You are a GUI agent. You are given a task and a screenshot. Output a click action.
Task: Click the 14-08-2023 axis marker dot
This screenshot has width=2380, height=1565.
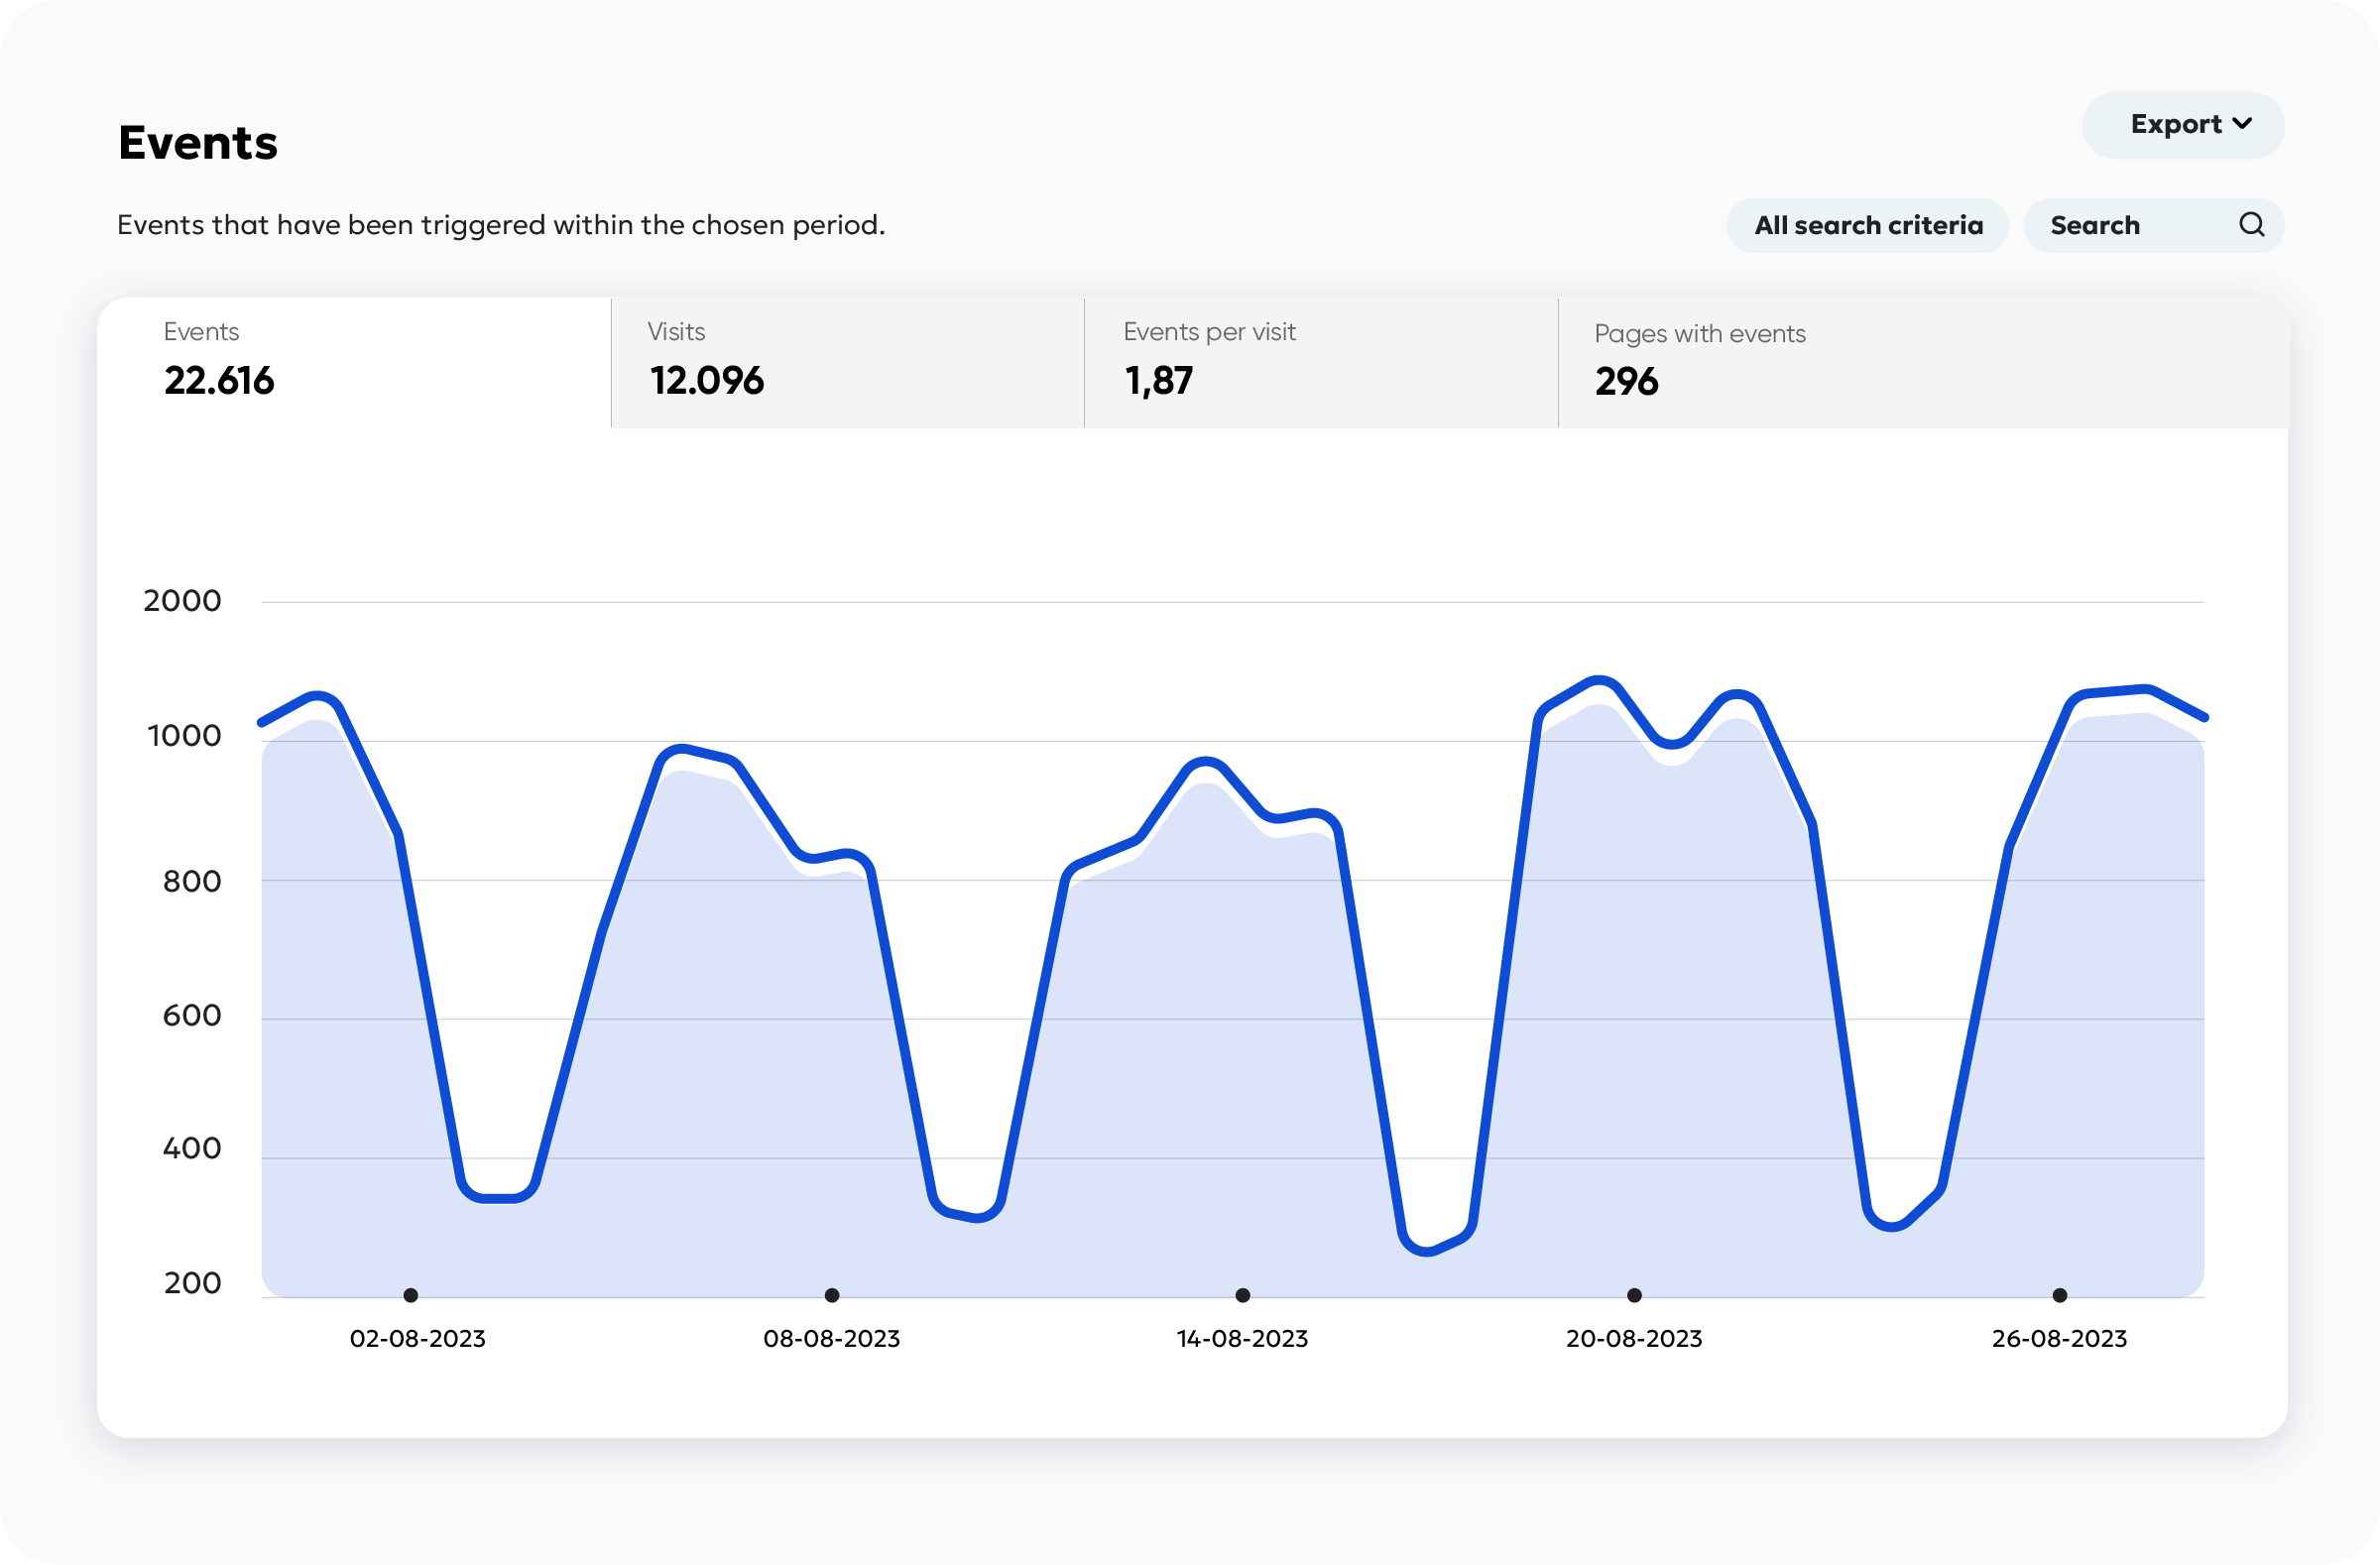coord(1243,1295)
